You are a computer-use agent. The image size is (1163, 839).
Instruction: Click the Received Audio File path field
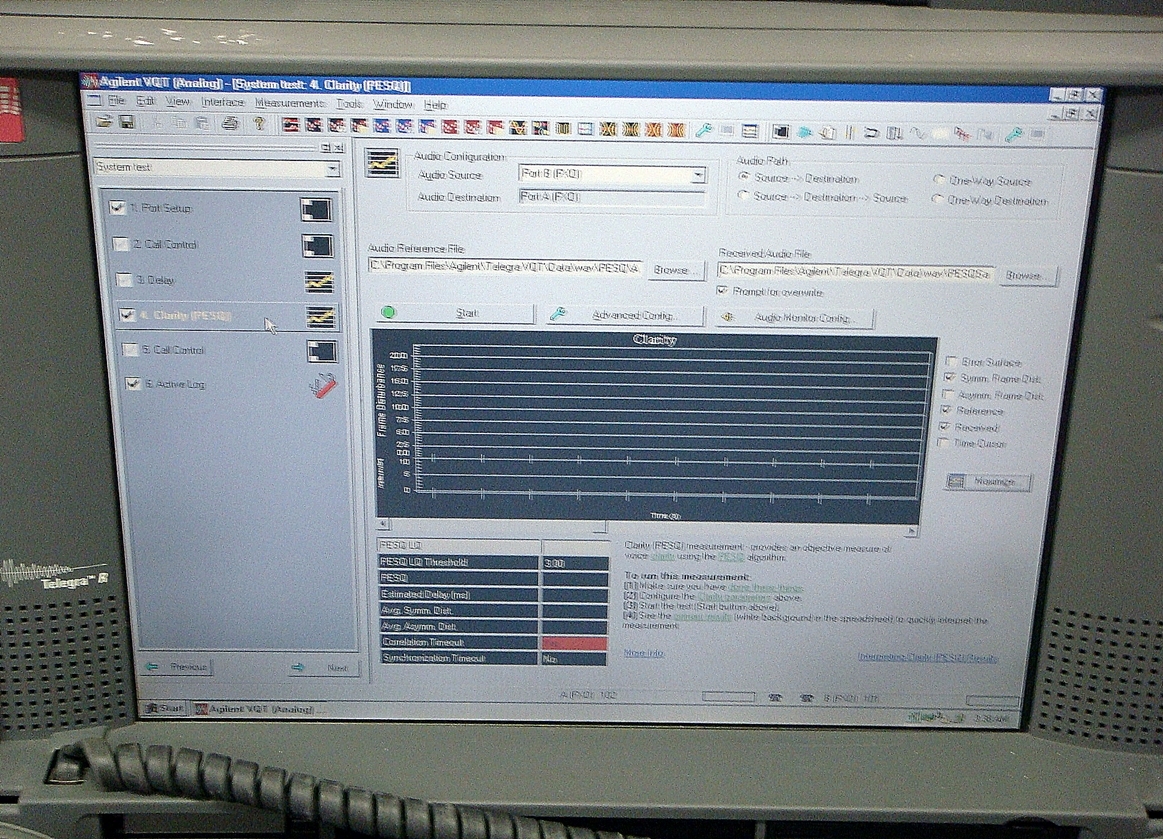tap(856, 272)
